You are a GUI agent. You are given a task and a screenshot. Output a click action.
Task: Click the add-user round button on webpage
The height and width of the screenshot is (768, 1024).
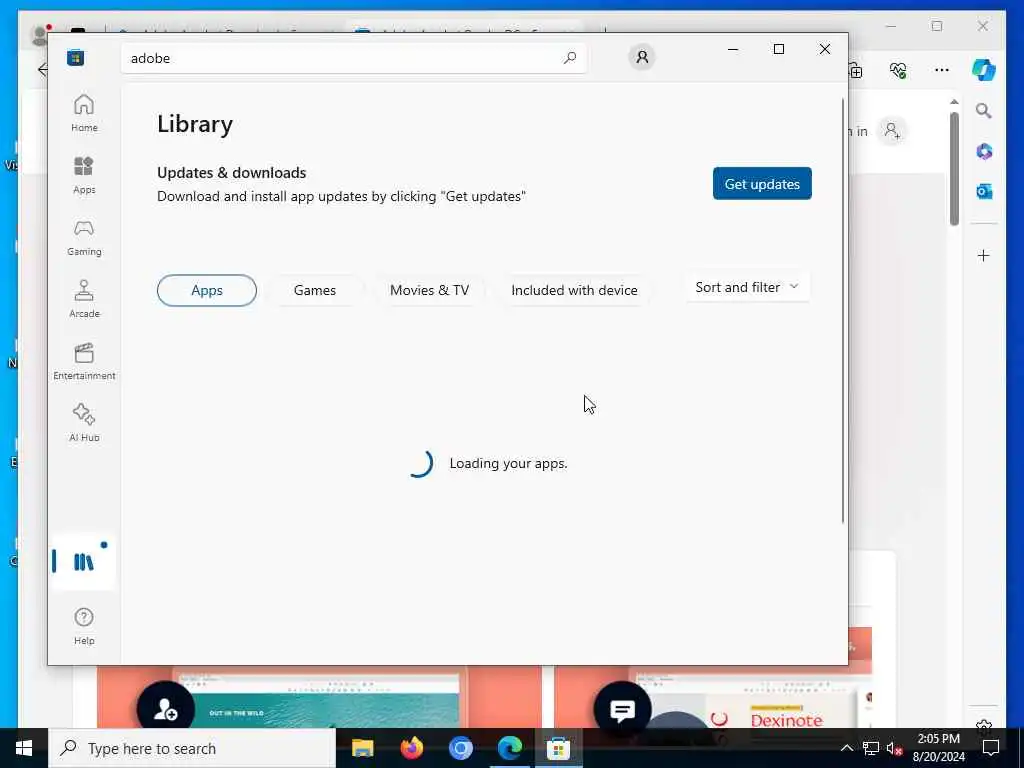(166, 709)
